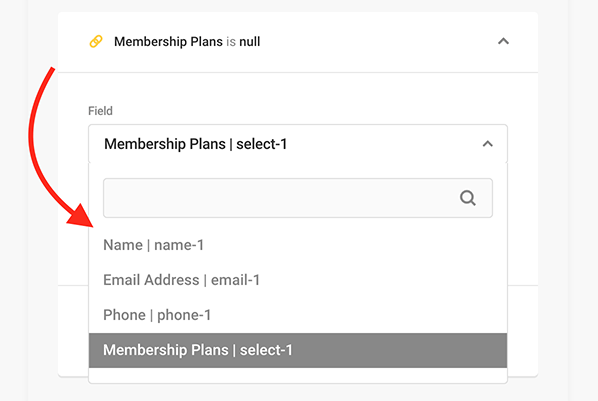Click the yellow link icon beside the rule title
Screen dimensions: 598x401
click(96, 41)
